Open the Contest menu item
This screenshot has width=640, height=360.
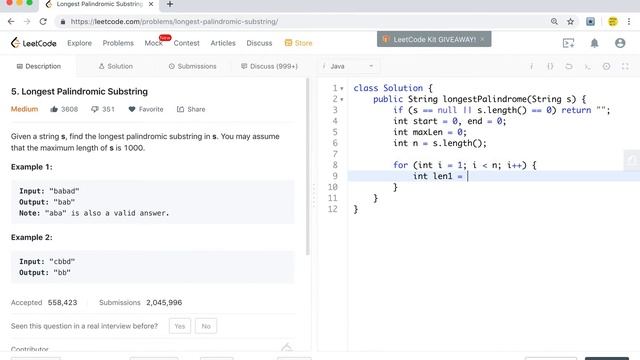pyautogui.click(x=187, y=43)
